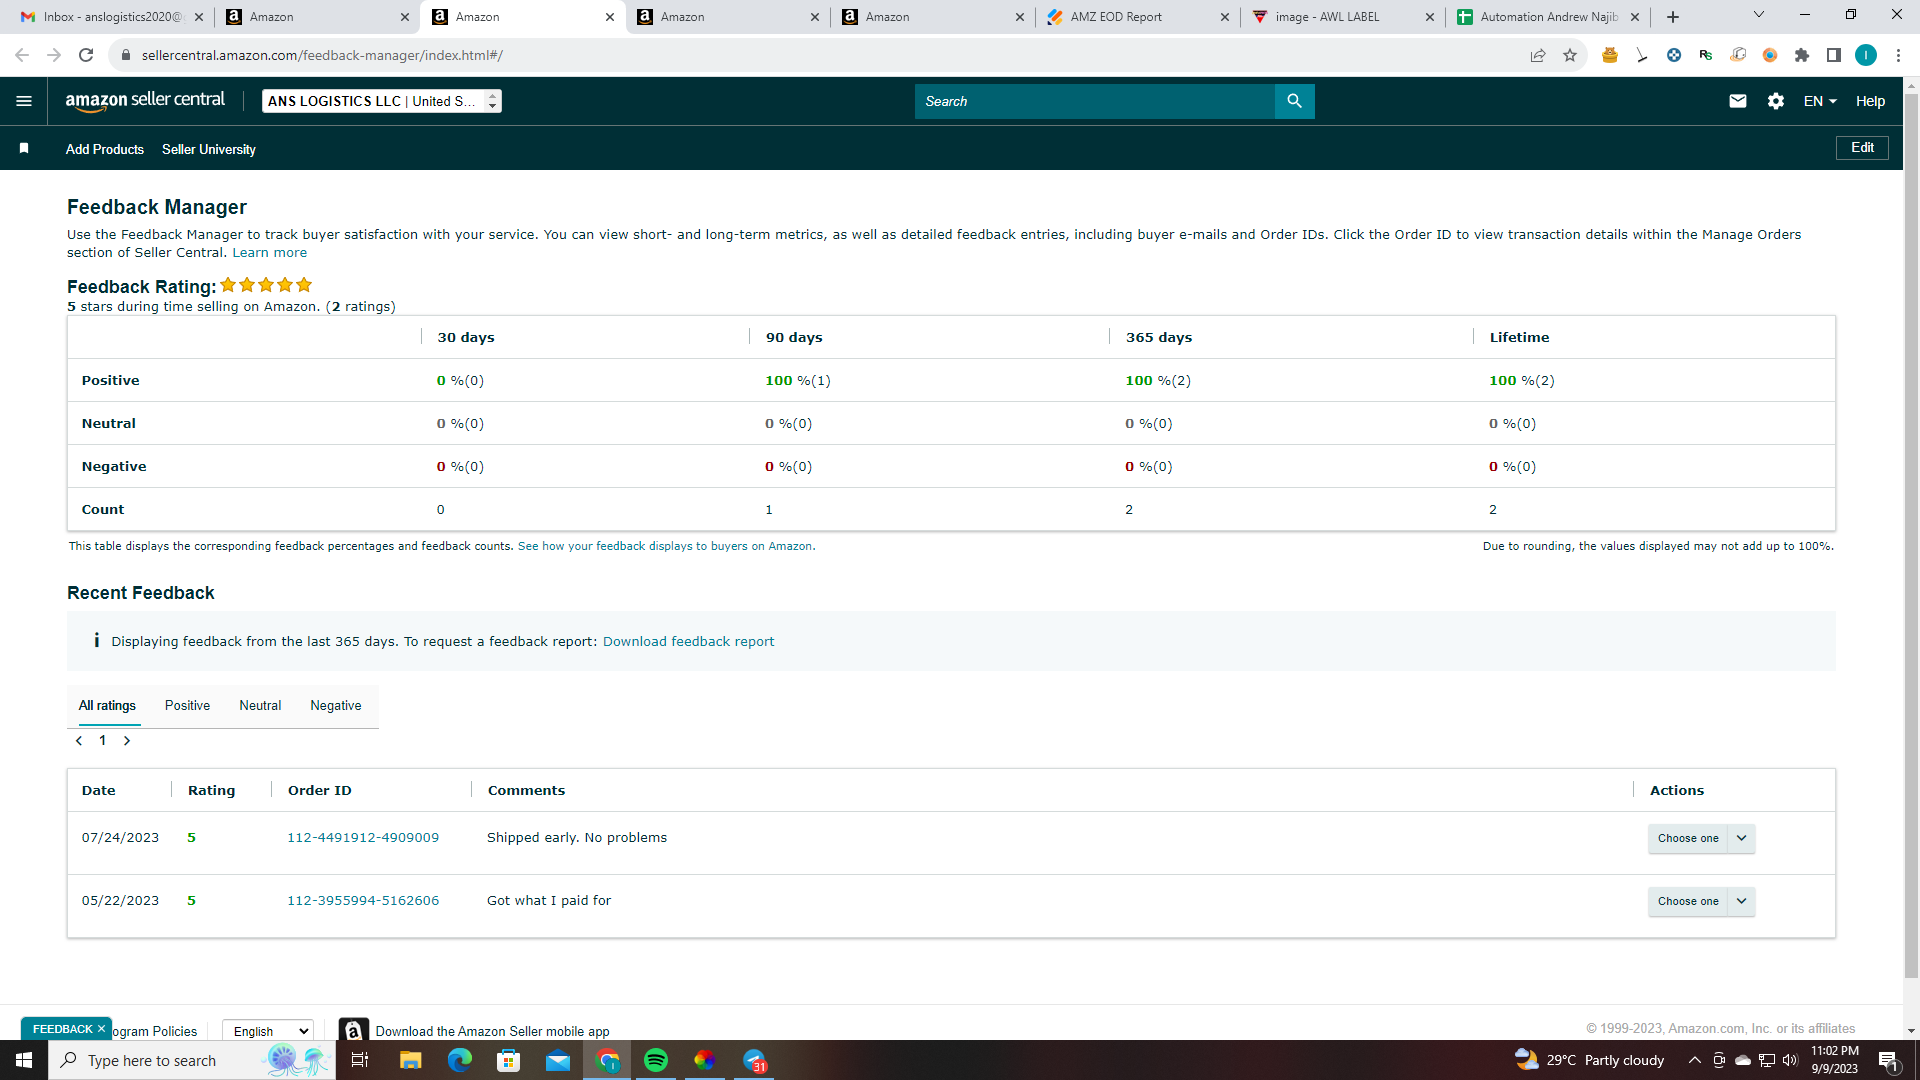
Task: Open the Amazon Seller mobile app icon
Action: coord(353,1030)
